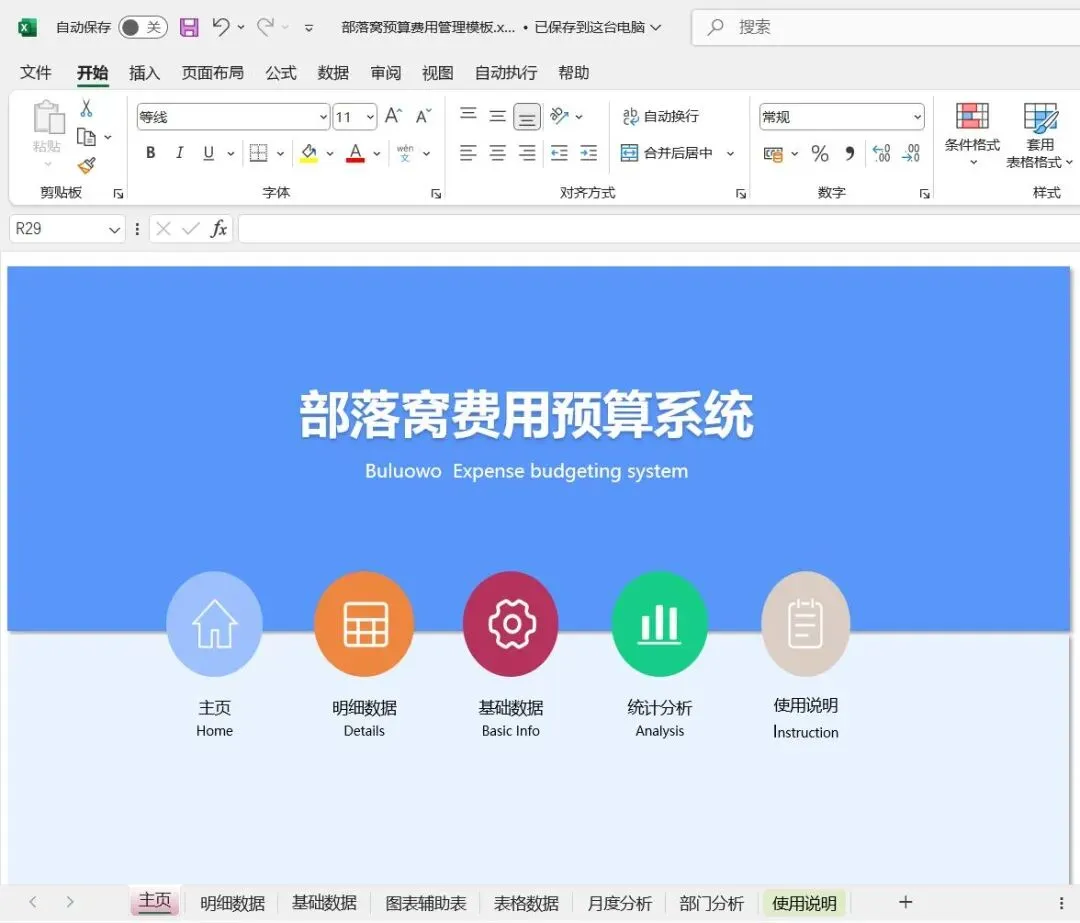Screen dimensions: 1080x923
Task: Click 合并后居中 merge button
Action: click(667, 153)
